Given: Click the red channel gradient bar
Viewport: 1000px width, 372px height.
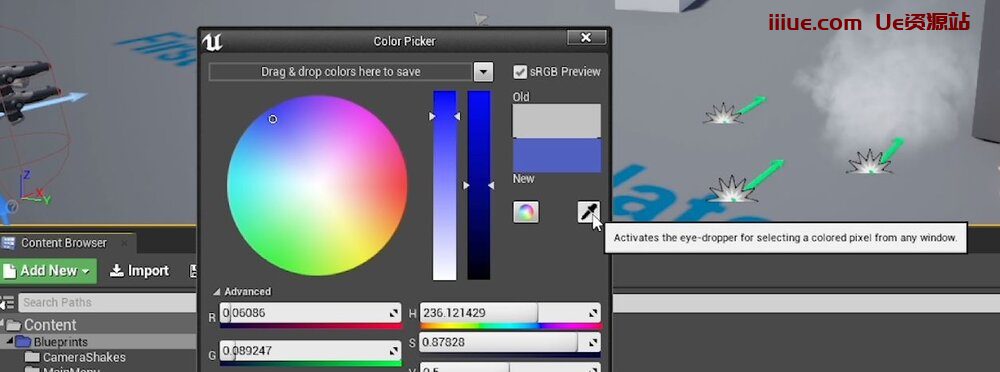Looking at the screenshot, I should tap(311, 326).
